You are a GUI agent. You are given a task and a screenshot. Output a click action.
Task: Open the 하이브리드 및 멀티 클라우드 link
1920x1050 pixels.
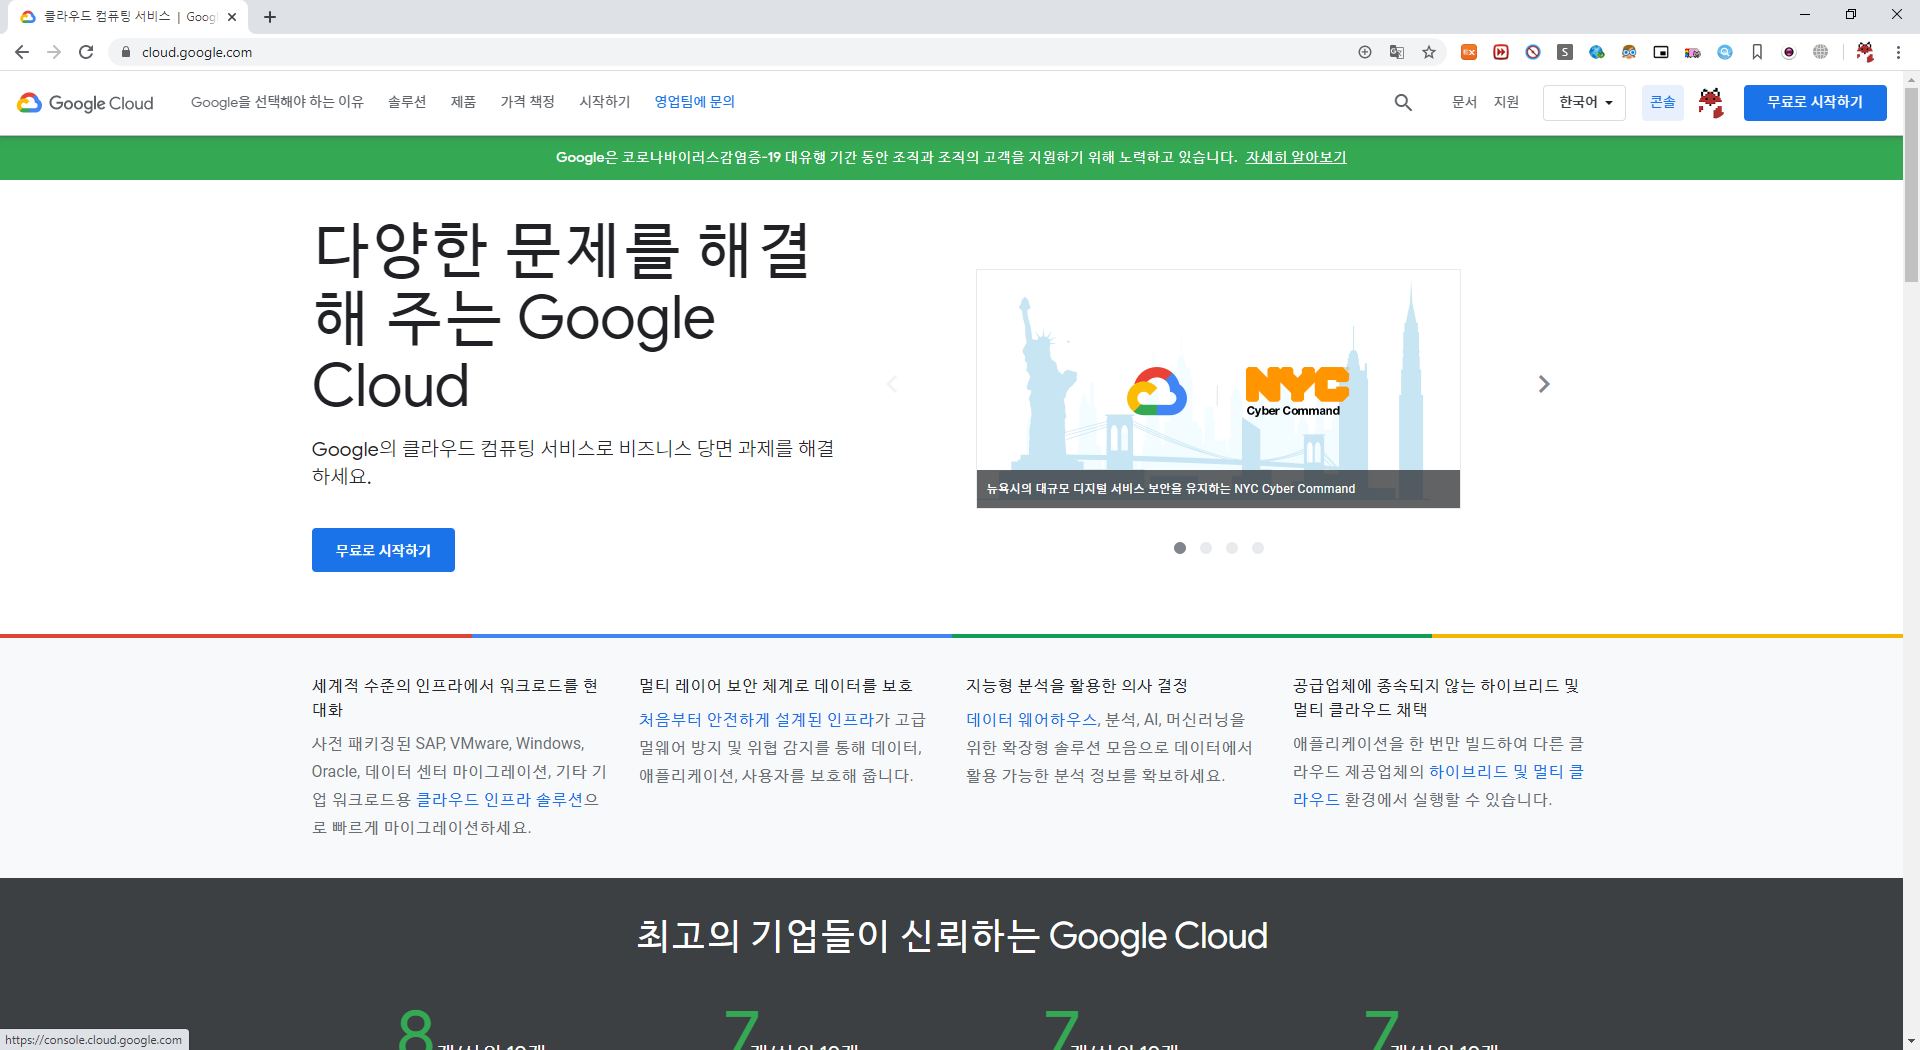(1438, 786)
